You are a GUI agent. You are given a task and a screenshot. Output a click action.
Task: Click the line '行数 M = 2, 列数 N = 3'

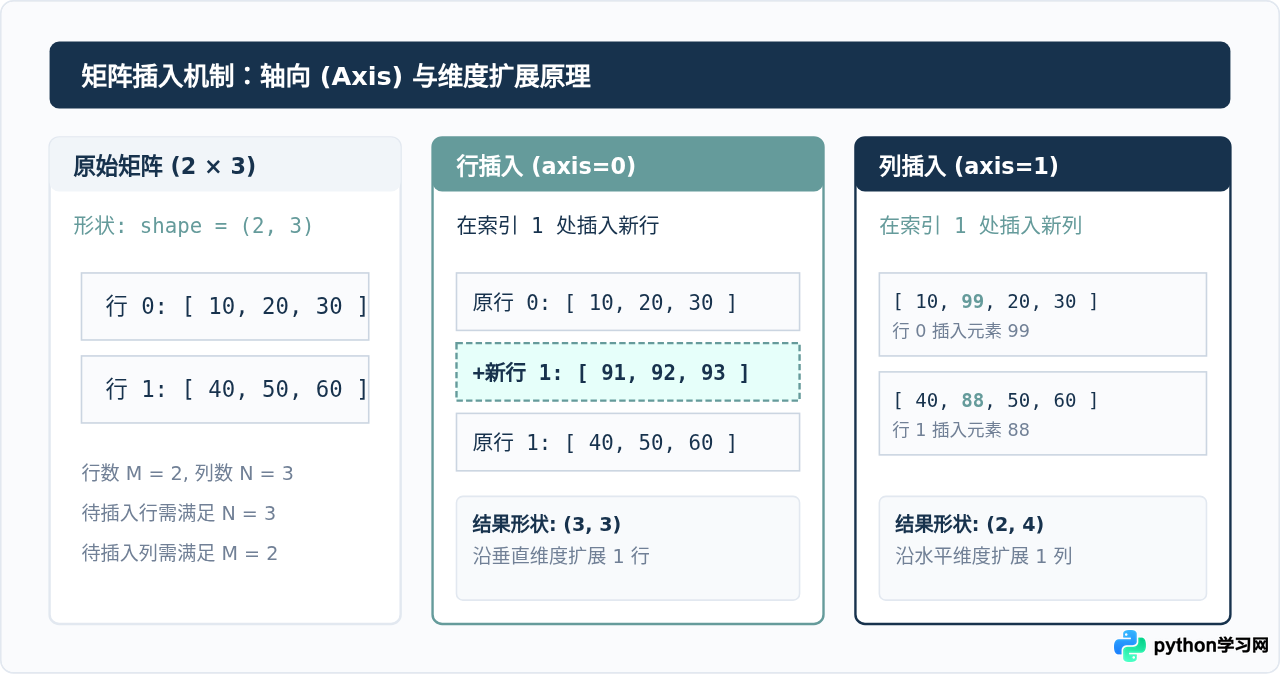[x=187, y=473]
